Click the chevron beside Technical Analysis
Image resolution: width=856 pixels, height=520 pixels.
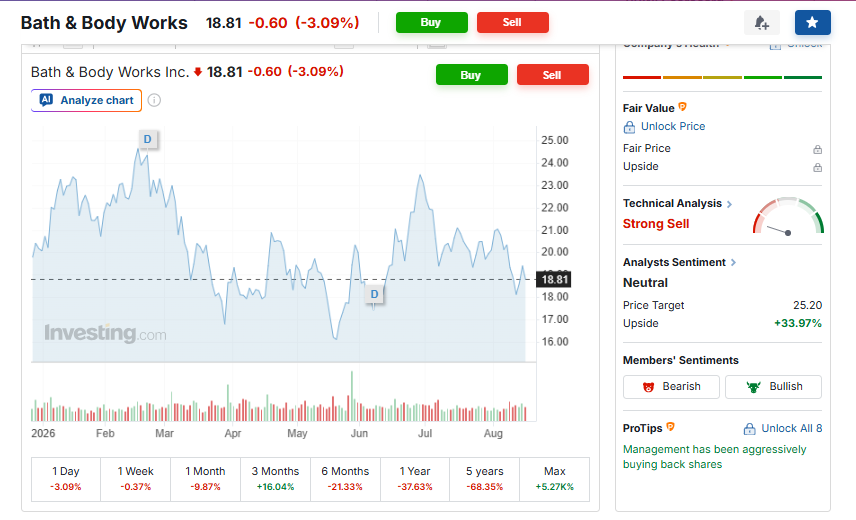tap(729, 204)
